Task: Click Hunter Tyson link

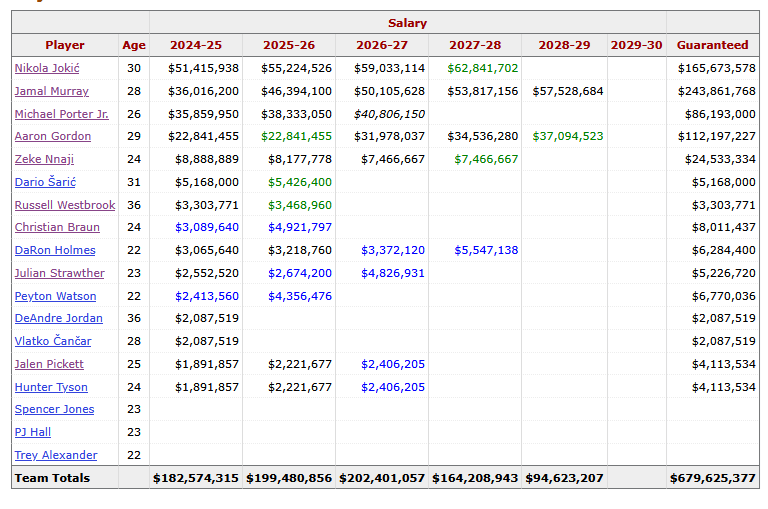Action: click(51, 388)
